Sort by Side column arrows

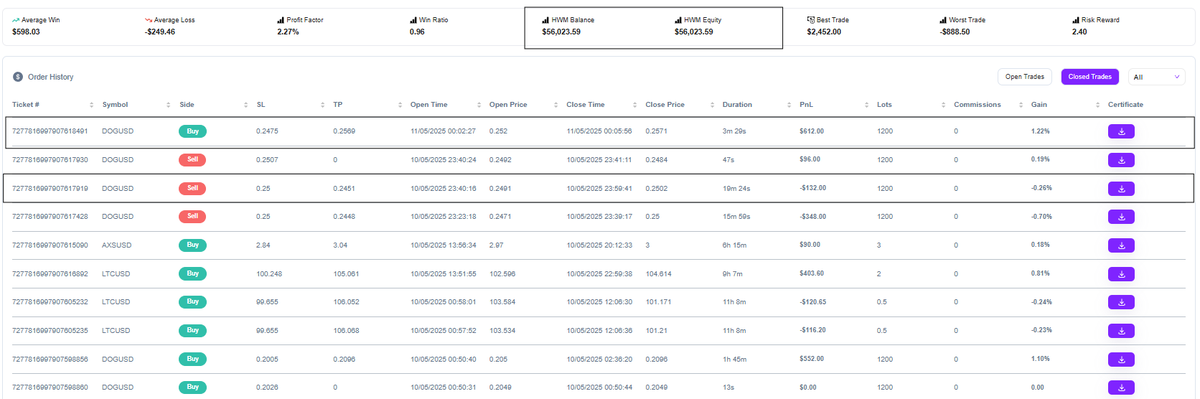(x=246, y=104)
